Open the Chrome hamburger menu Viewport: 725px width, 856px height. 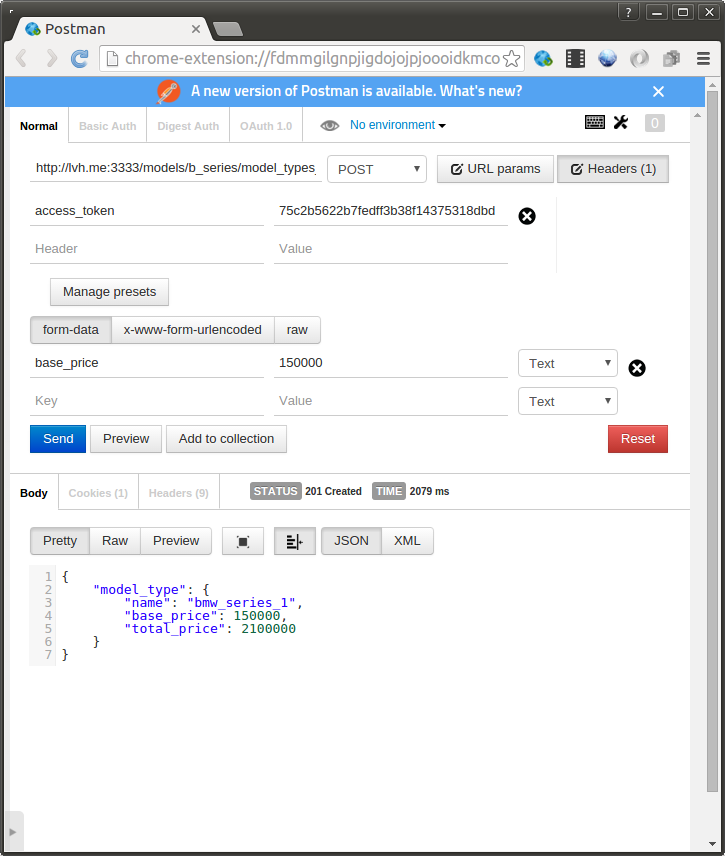[x=703, y=58]
